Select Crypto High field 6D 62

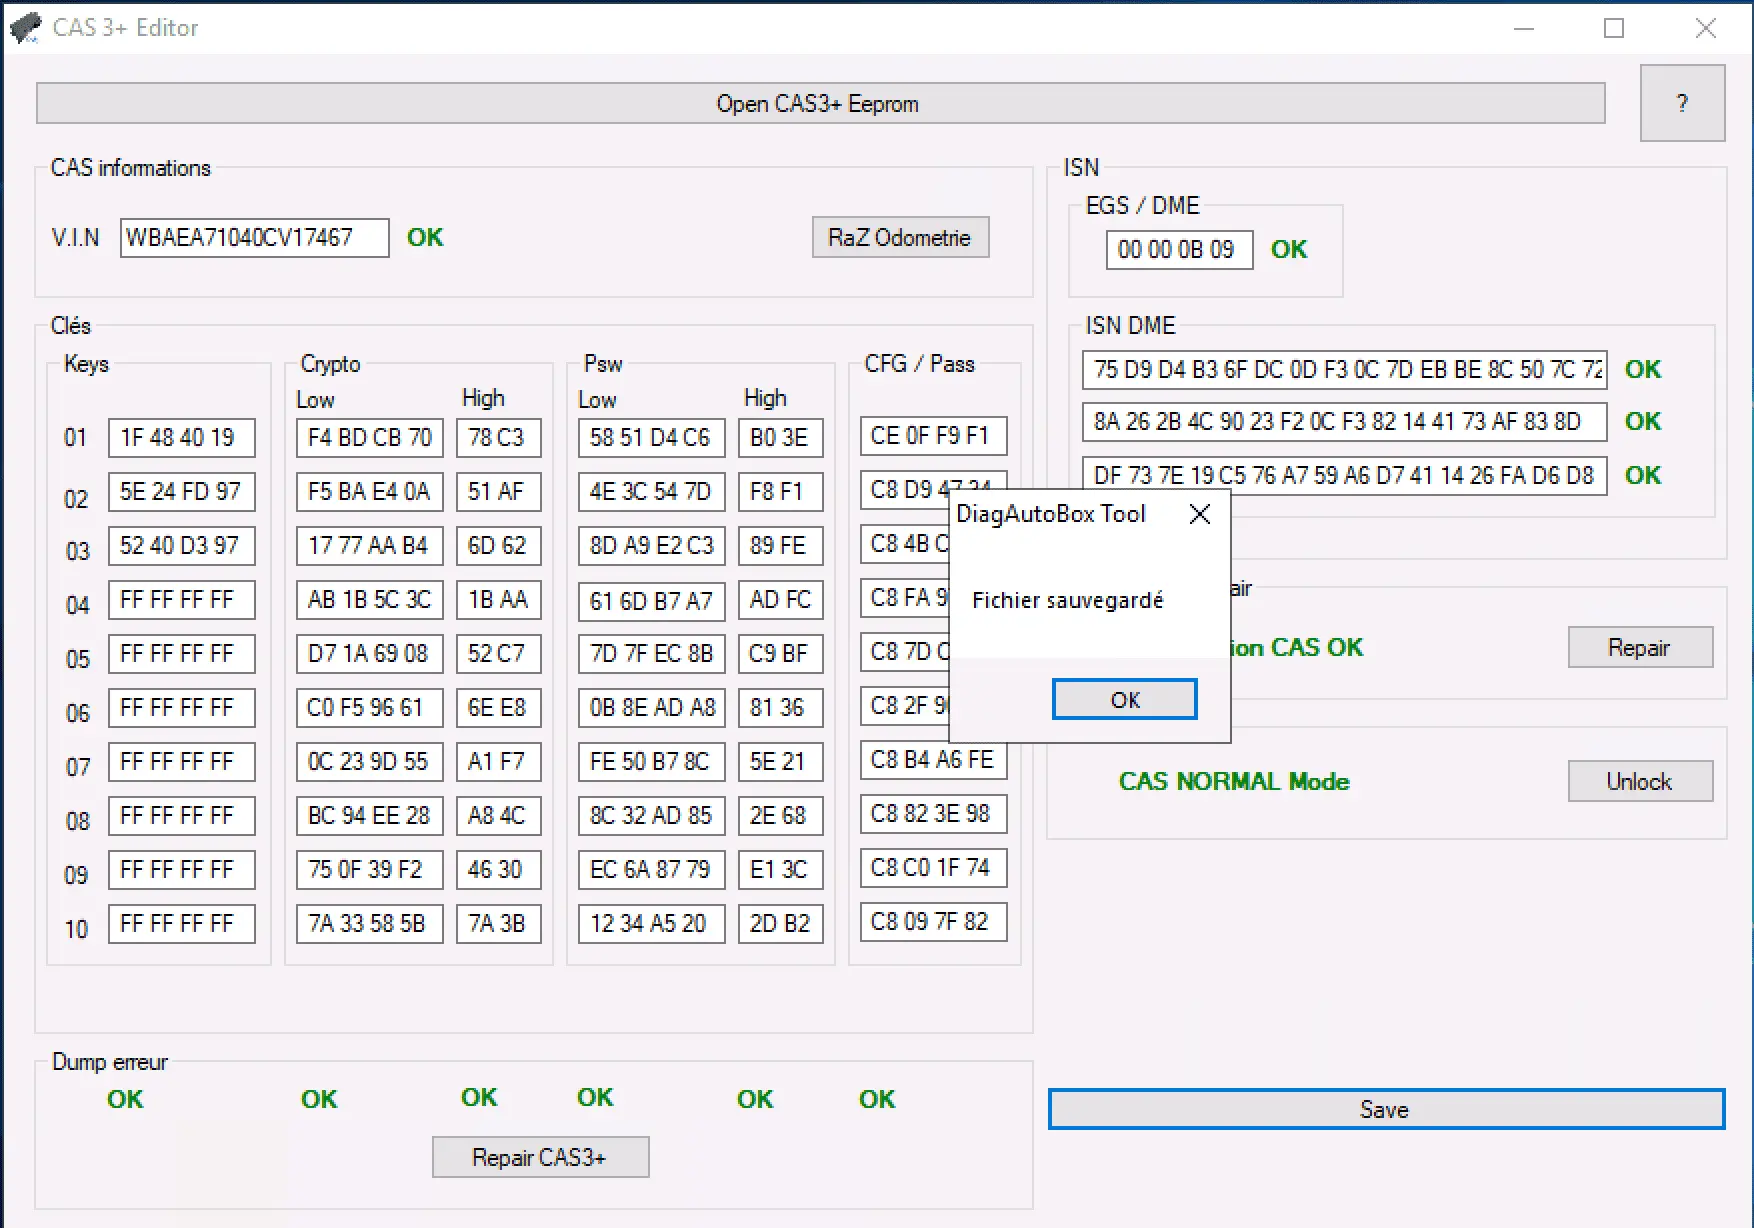[498, 545]
